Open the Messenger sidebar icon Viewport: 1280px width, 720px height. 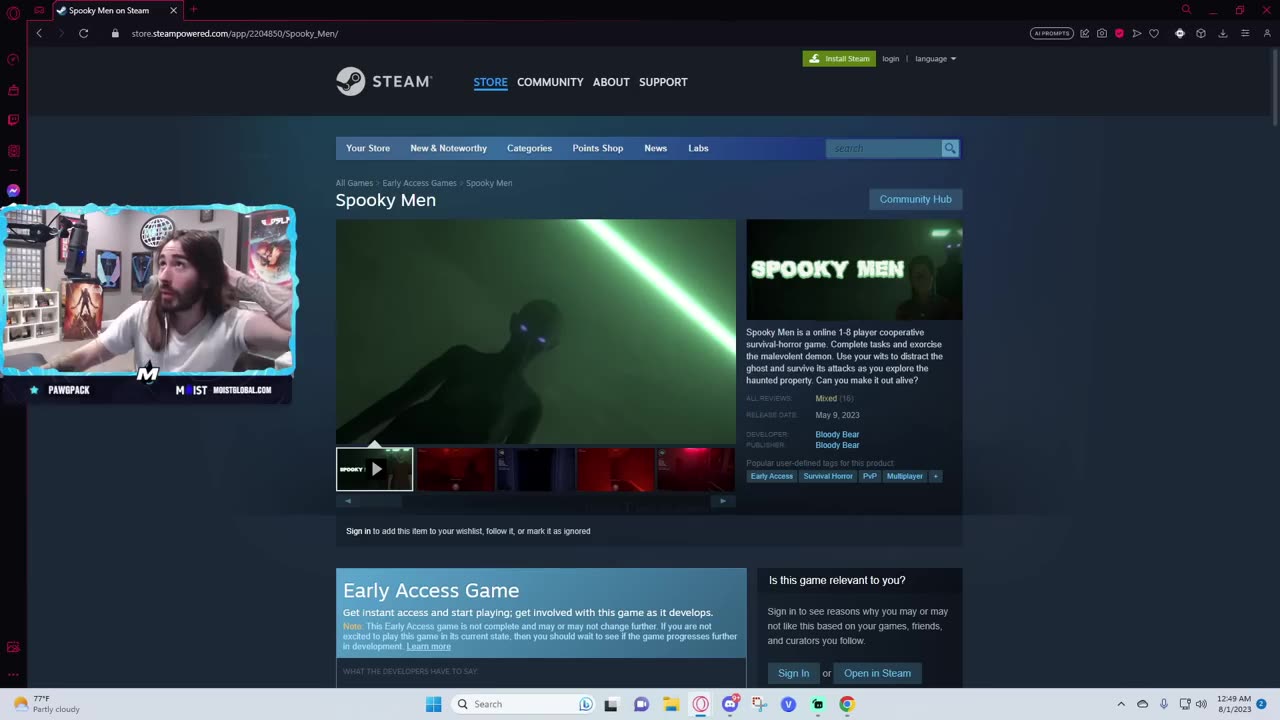[13, 190]
